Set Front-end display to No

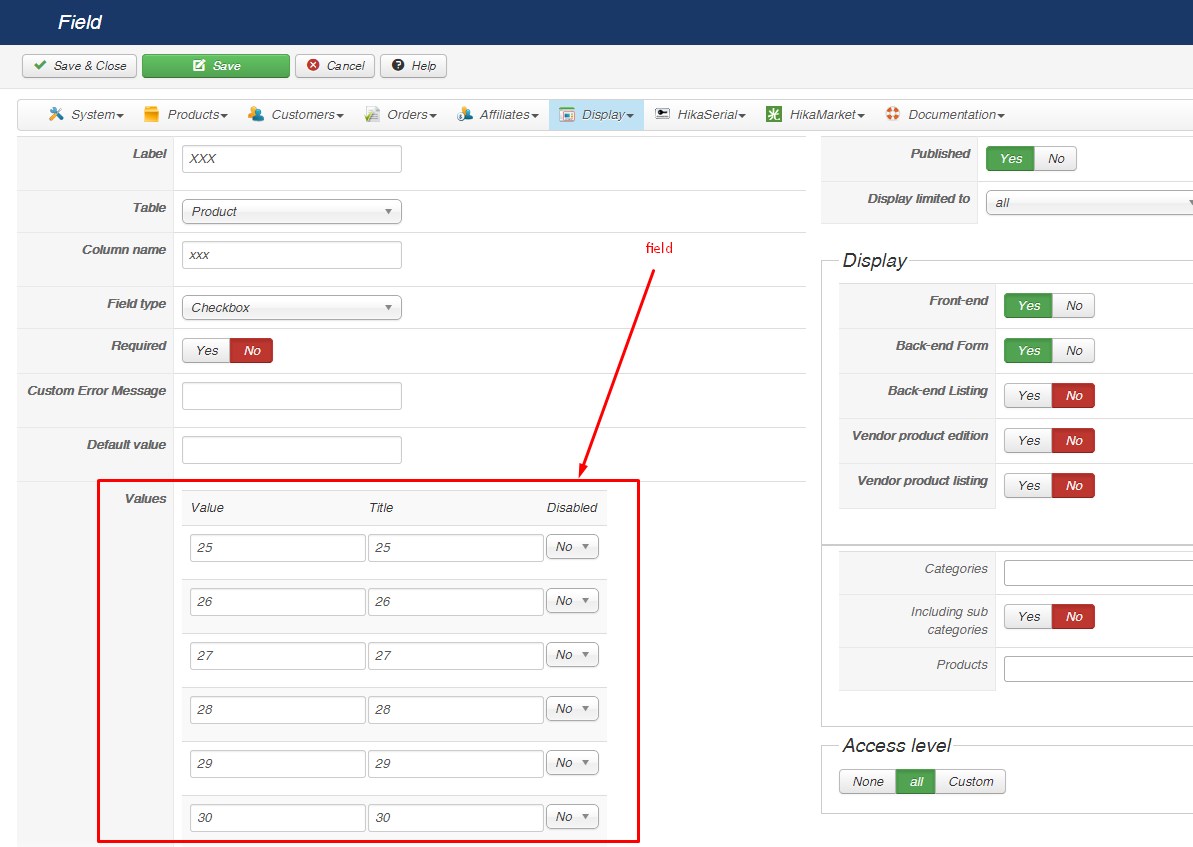point(1074,305)
